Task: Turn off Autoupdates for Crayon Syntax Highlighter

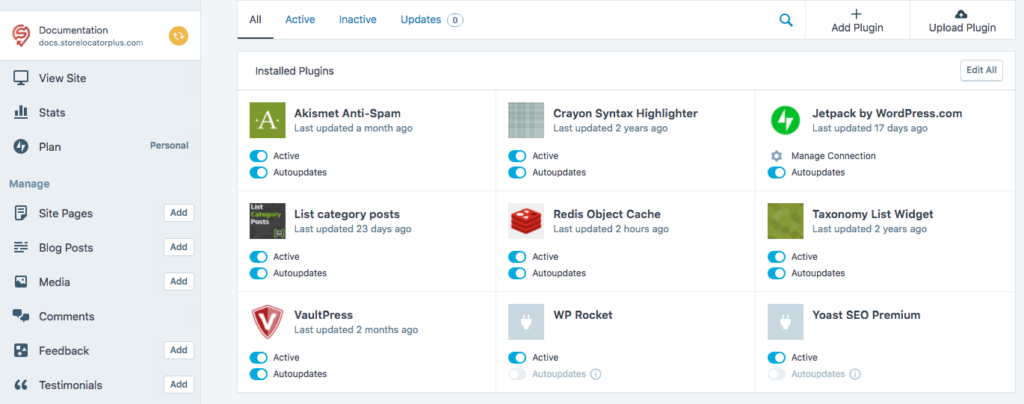Action: click(x=517, y=173)
